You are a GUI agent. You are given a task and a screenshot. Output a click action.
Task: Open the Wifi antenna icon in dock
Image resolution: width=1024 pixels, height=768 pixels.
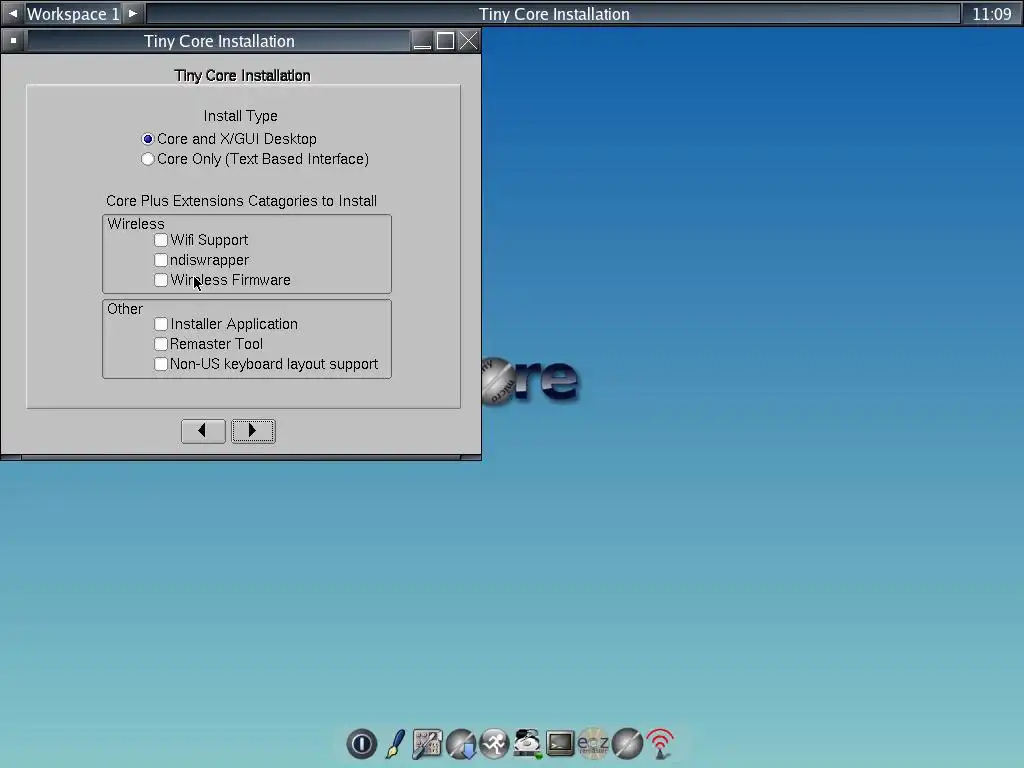pos(660,744)
